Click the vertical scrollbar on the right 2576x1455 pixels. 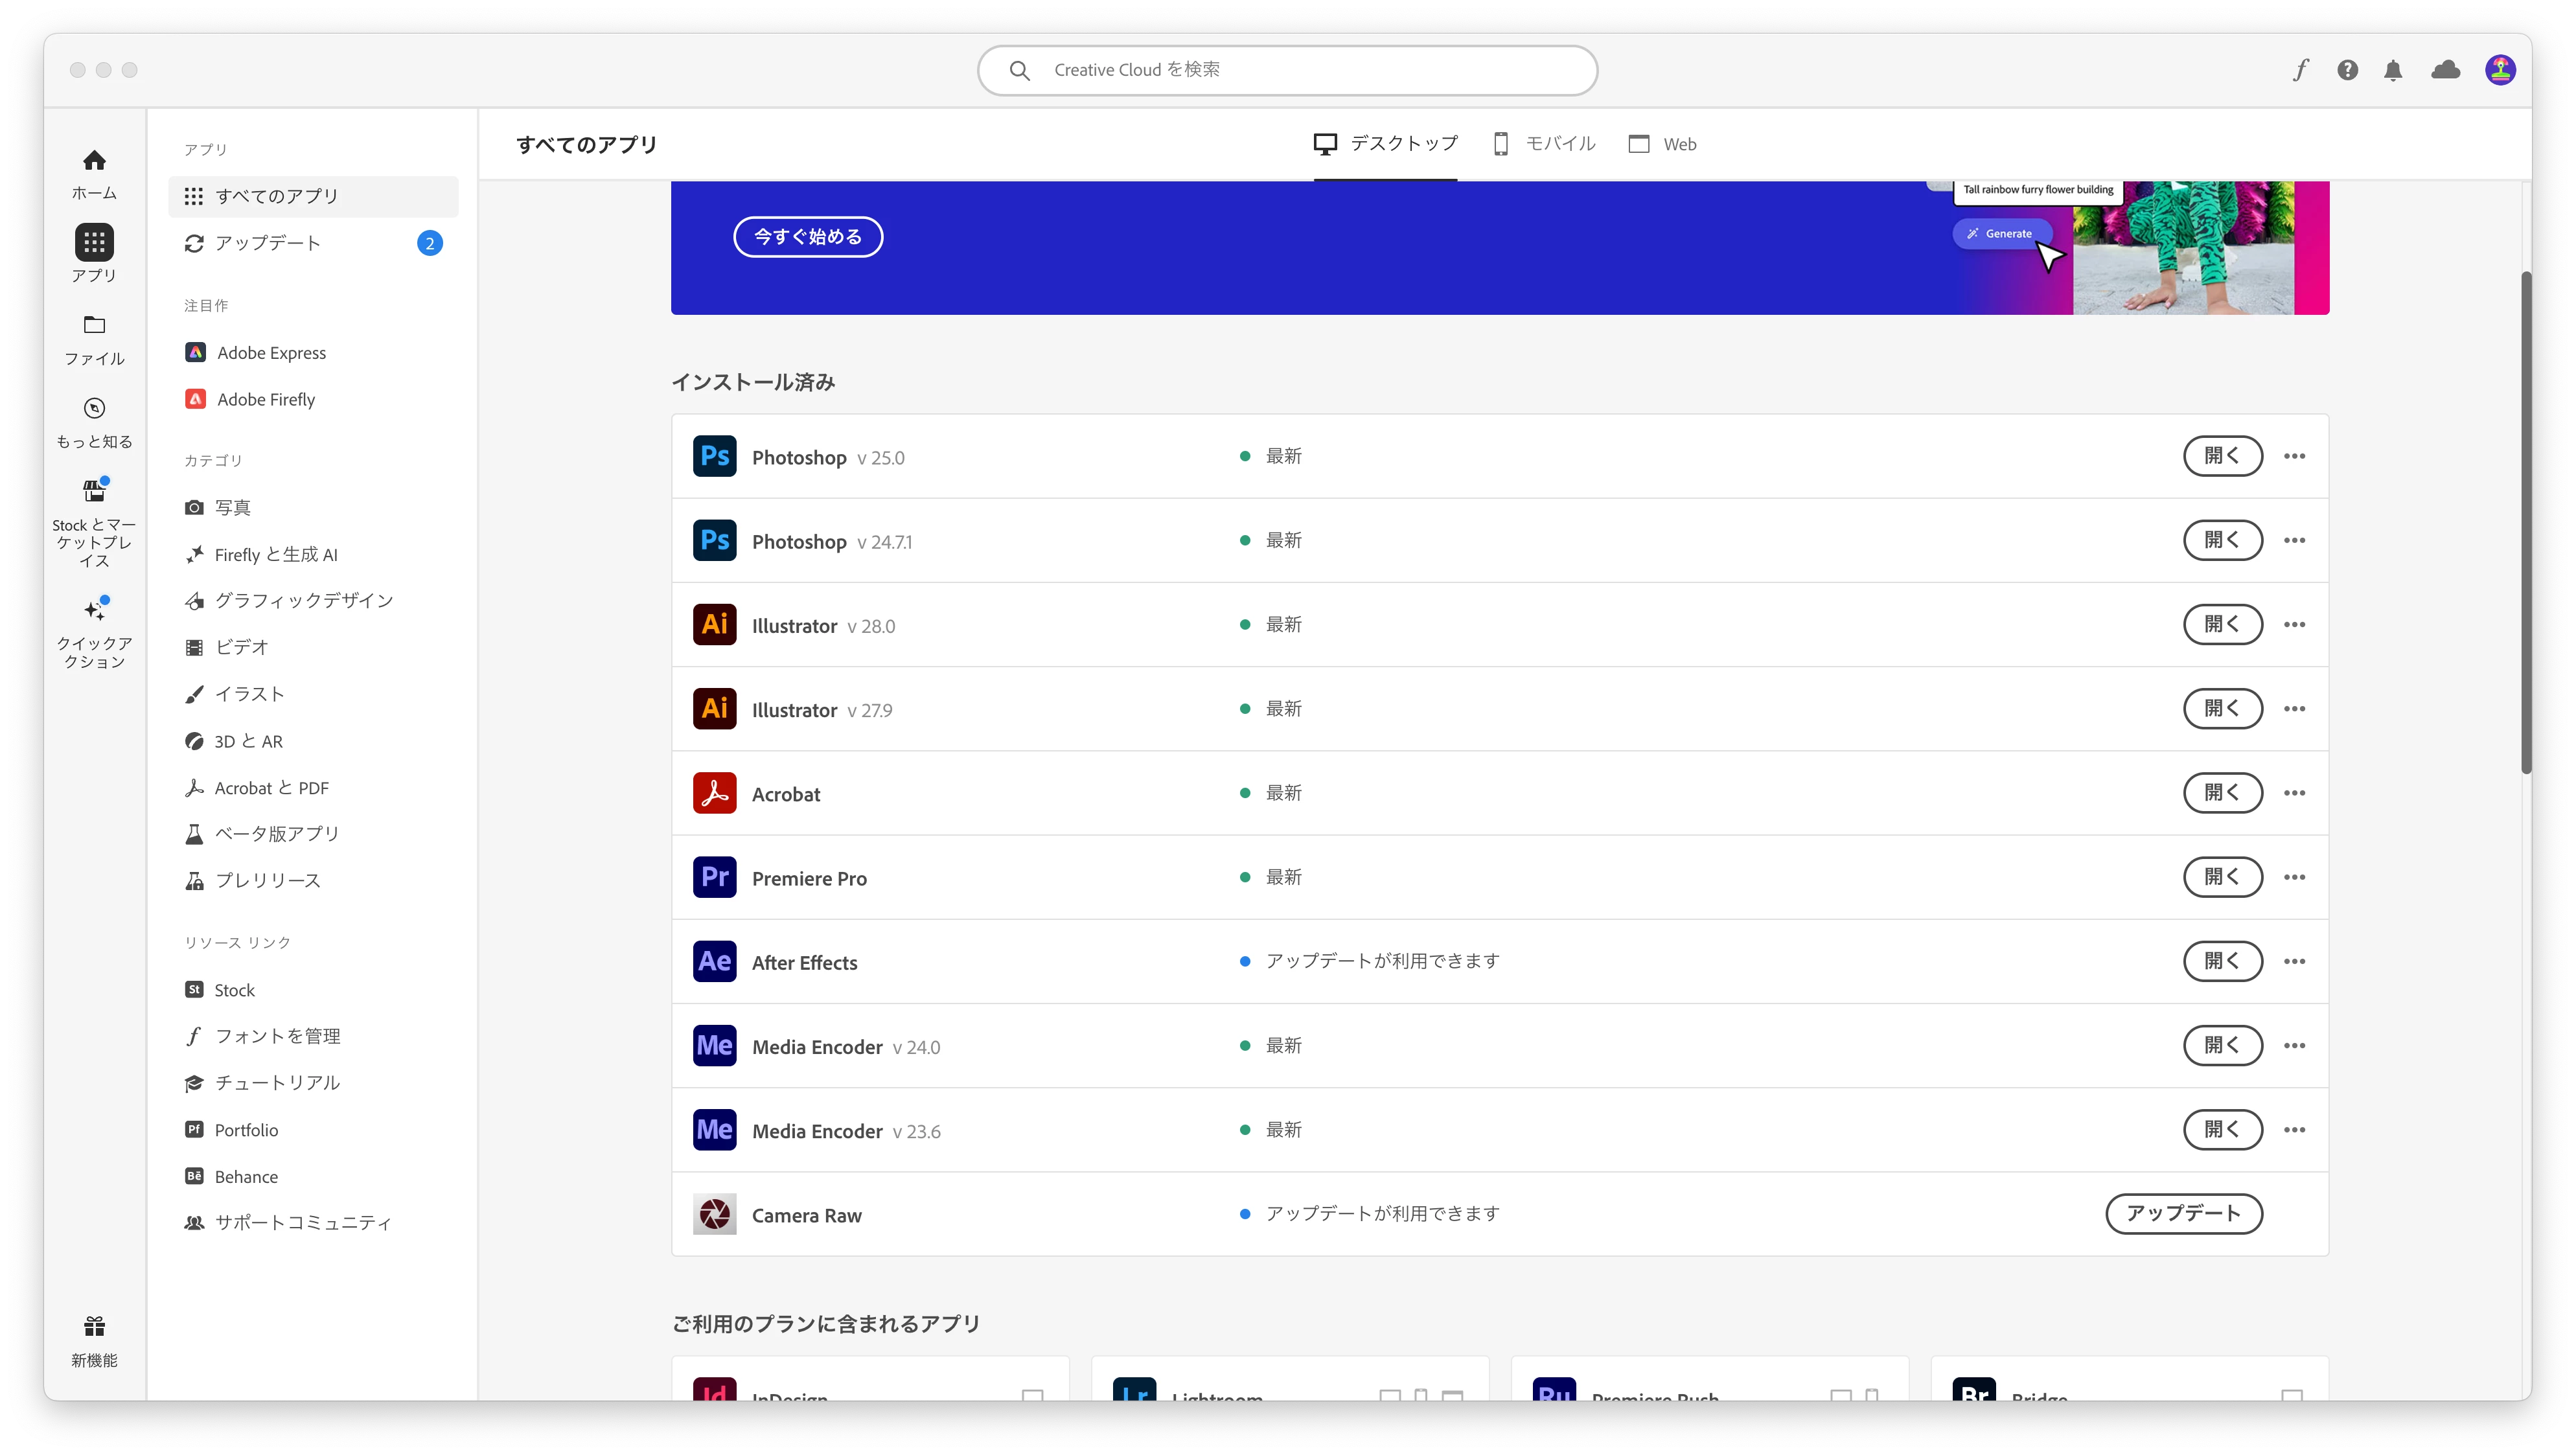[2525, 520]
